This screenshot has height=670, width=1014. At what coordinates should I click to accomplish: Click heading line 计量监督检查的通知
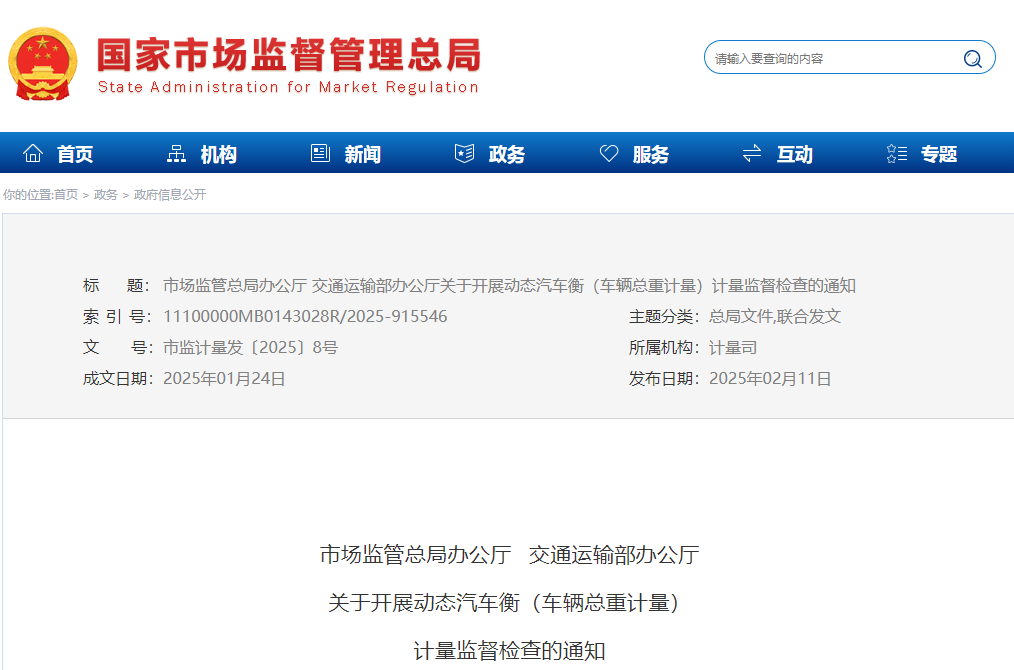coord(509,651)
